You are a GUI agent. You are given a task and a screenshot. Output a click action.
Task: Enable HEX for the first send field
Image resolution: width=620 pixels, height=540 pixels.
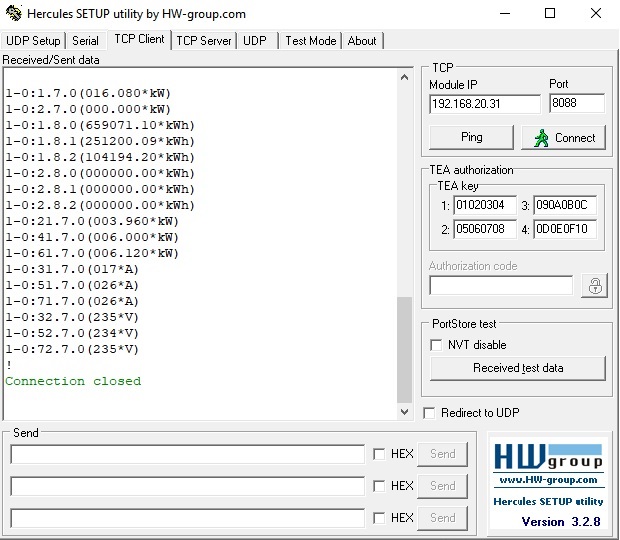379,454
